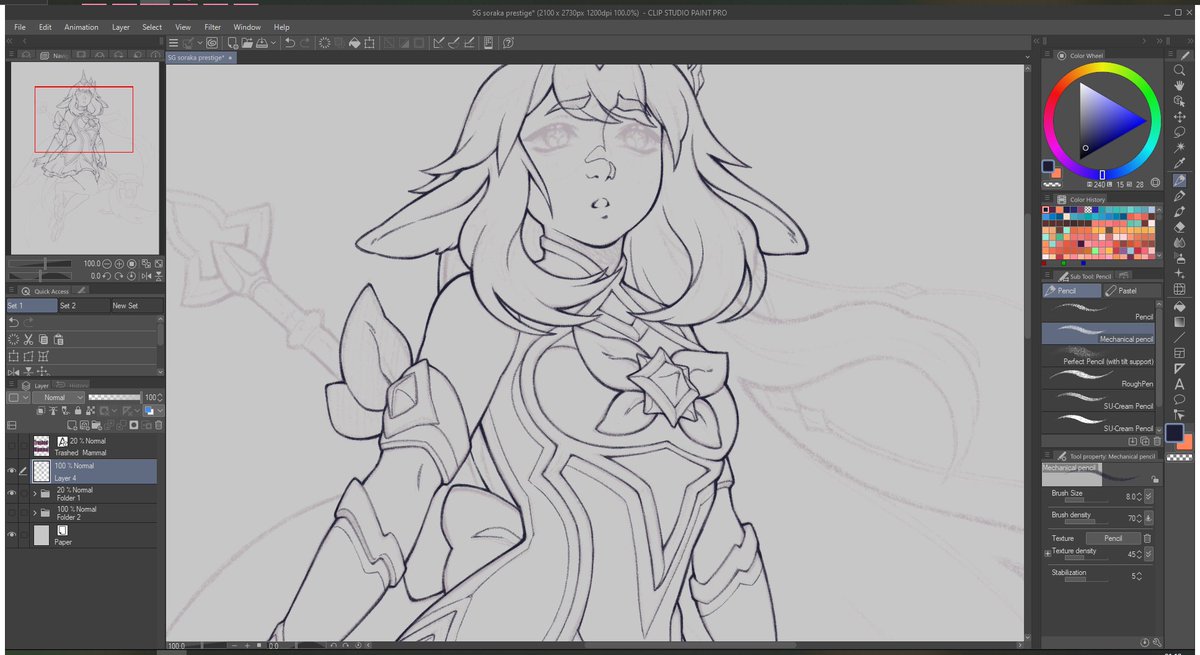Viewport: 1200px width, 655px height.
Task: Click the Navigator preview thumbnail
Action: 85,157
